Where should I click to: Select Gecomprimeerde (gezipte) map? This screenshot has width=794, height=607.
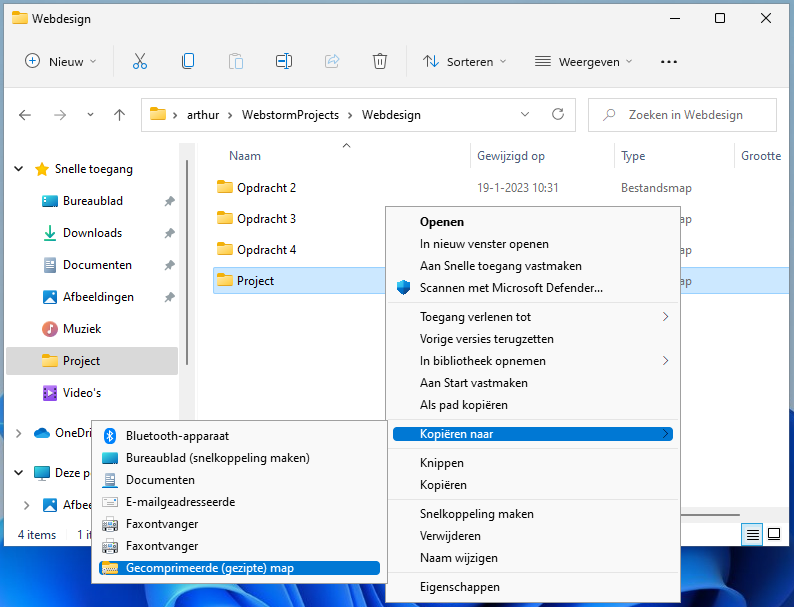(239, 568)
